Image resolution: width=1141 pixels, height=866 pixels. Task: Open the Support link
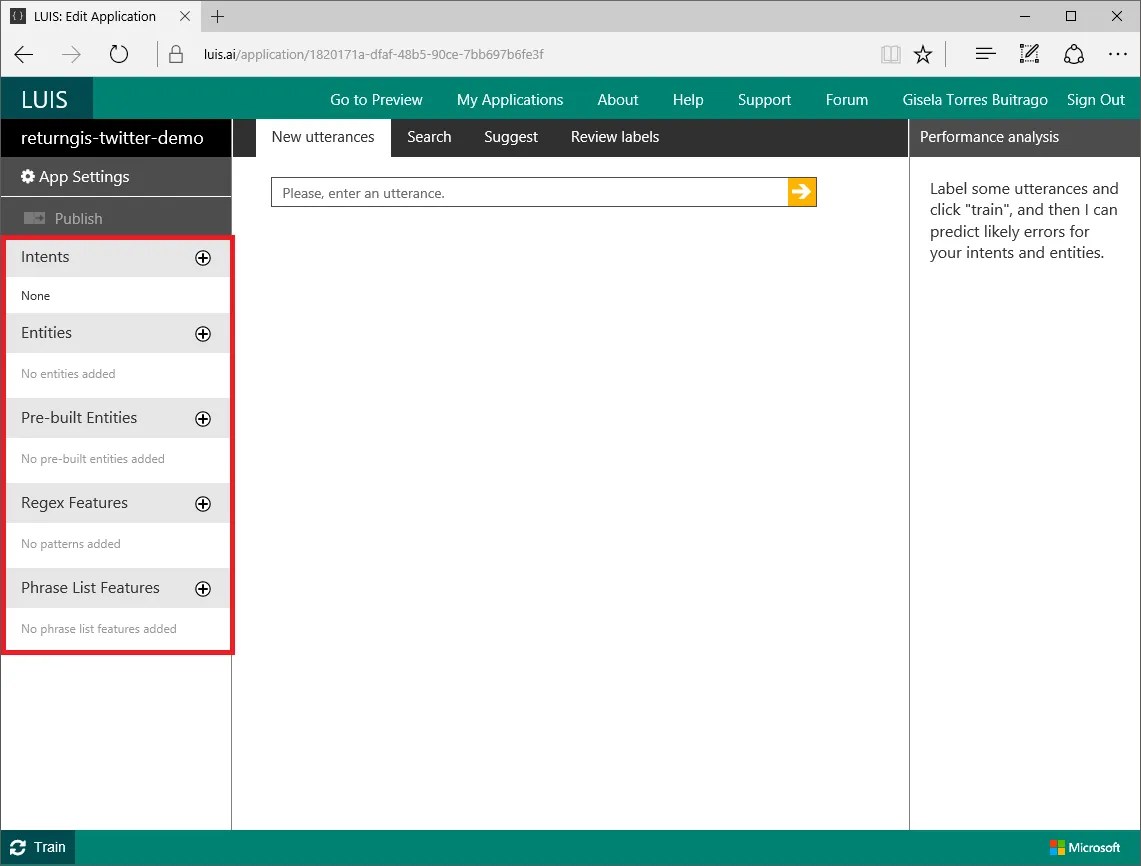764,100
